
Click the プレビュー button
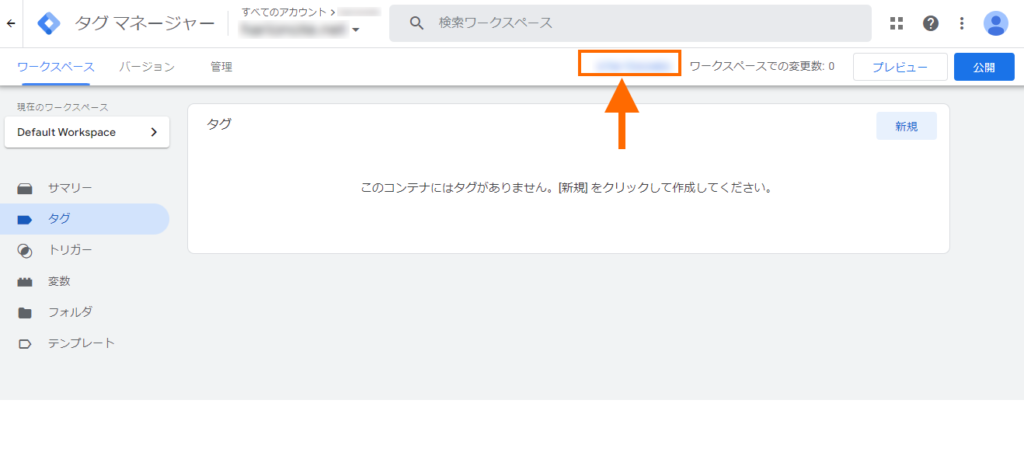point(900,67)
